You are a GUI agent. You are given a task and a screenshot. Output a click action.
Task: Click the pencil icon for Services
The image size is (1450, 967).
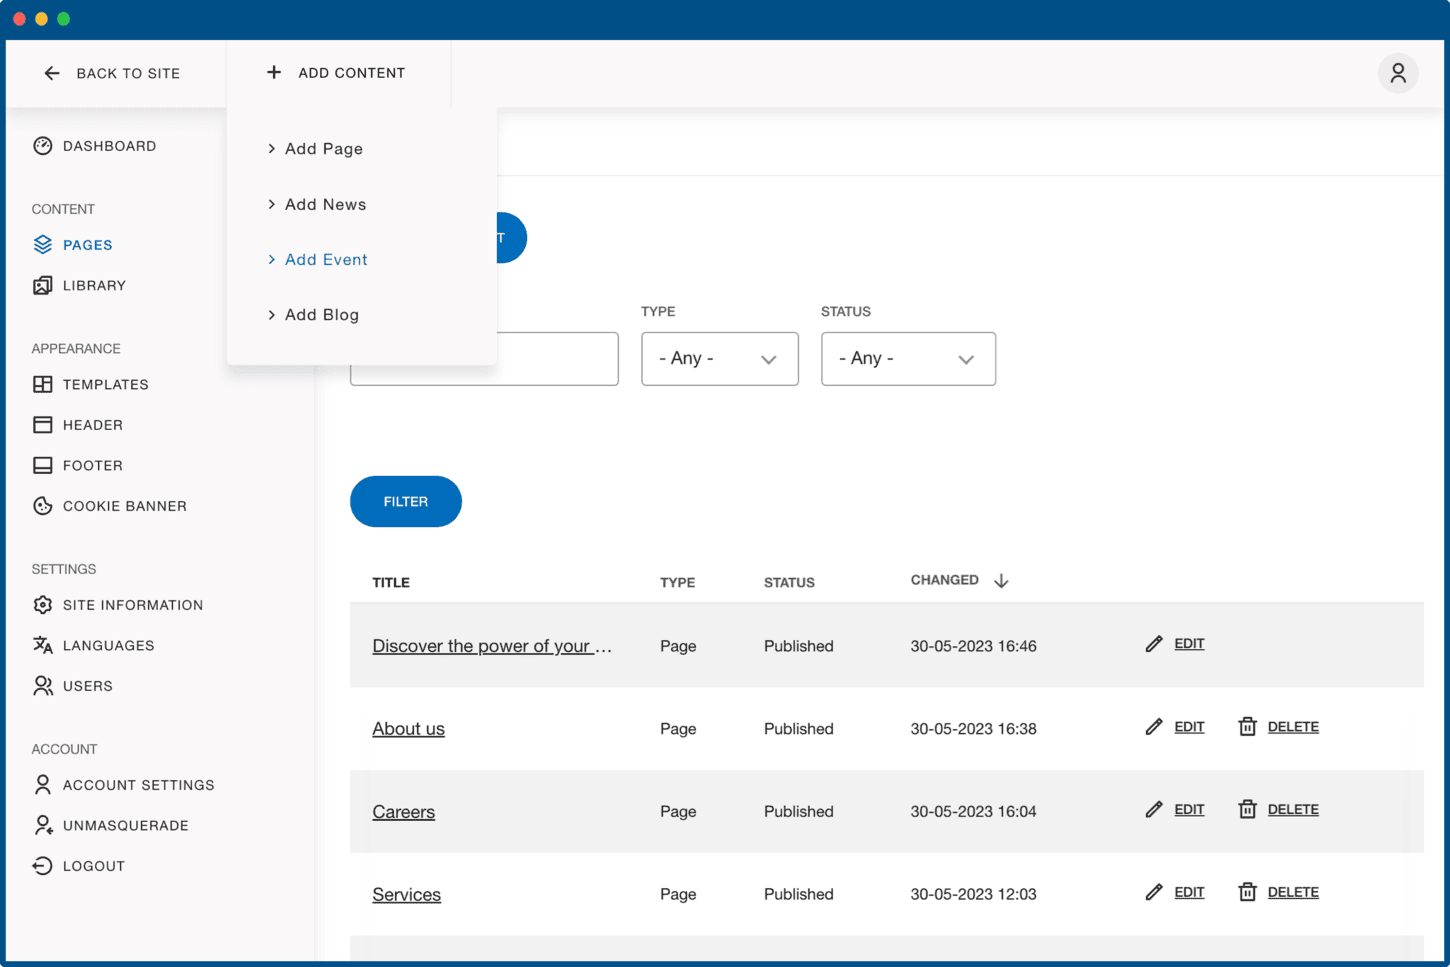pos(1154,892)
